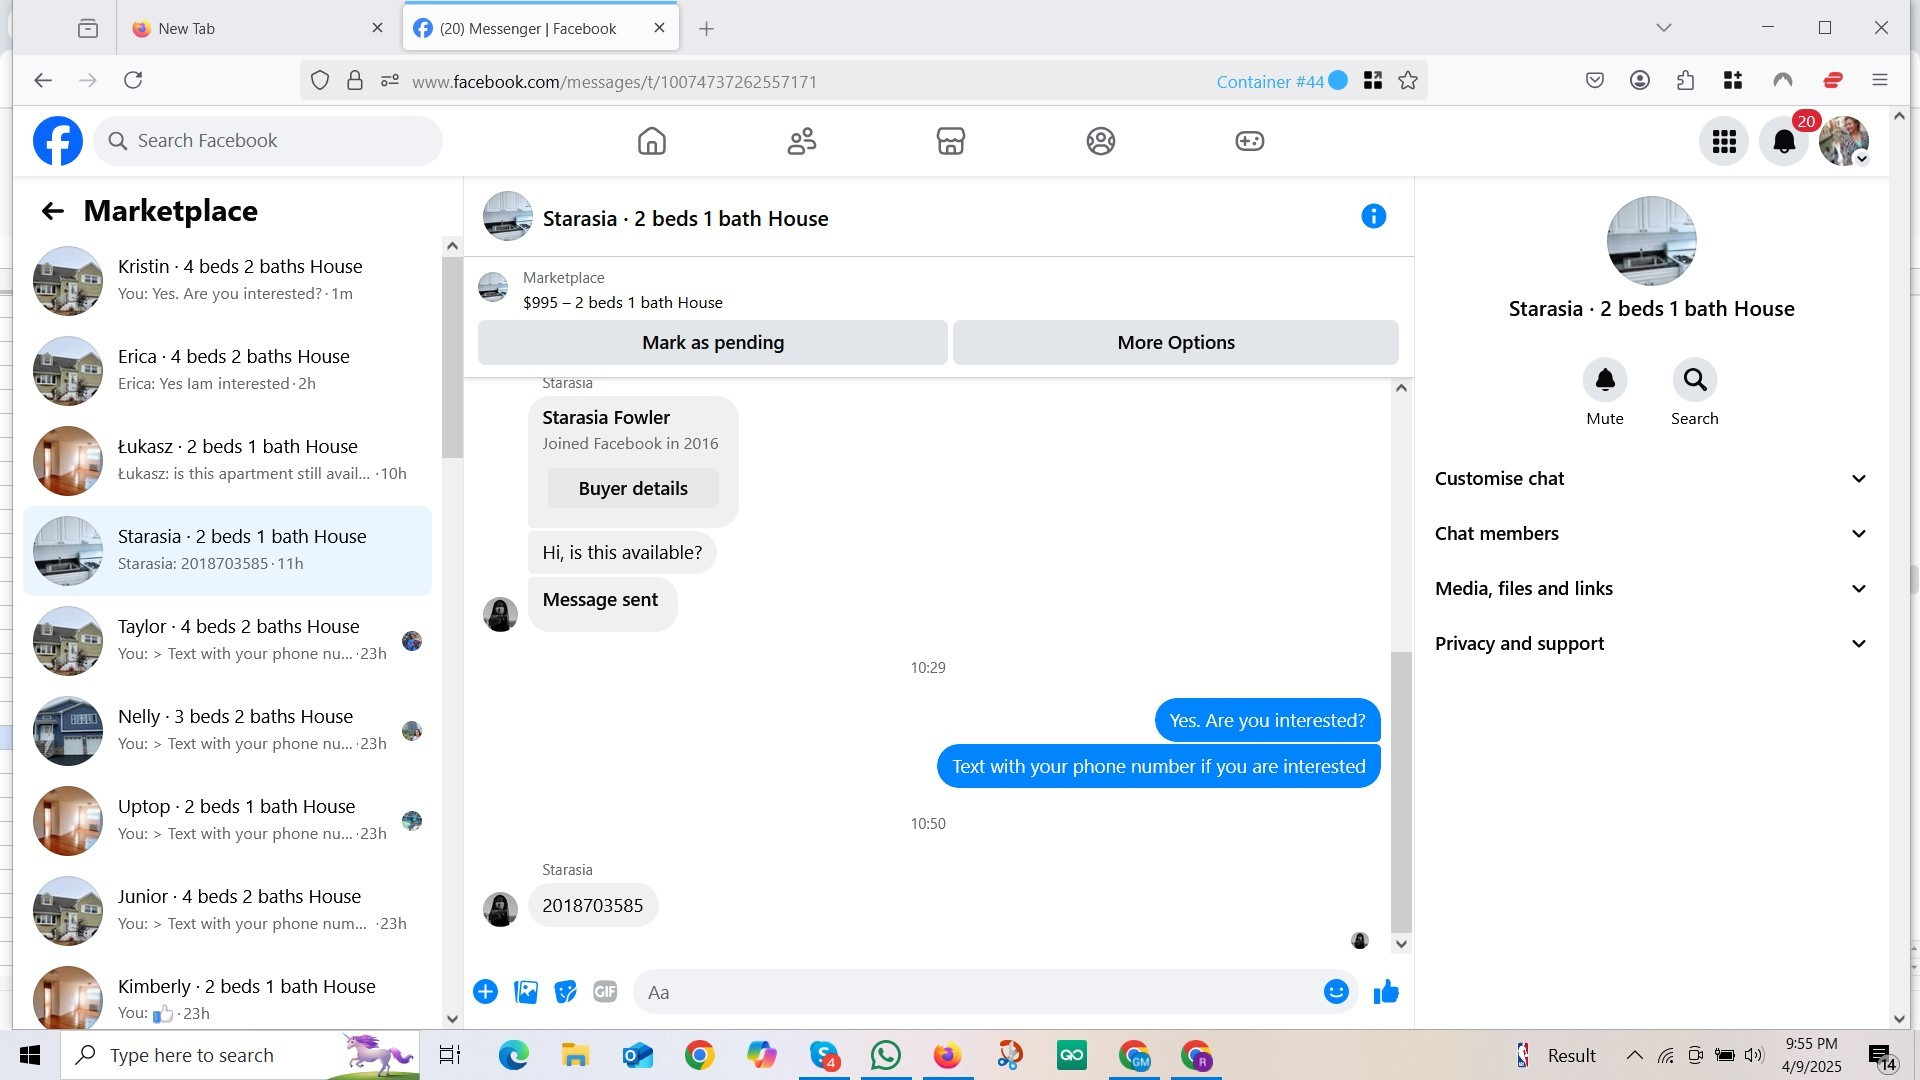Open Outlook from the taskbar
The image size is (1920, 1080).
coord(637,1055)
